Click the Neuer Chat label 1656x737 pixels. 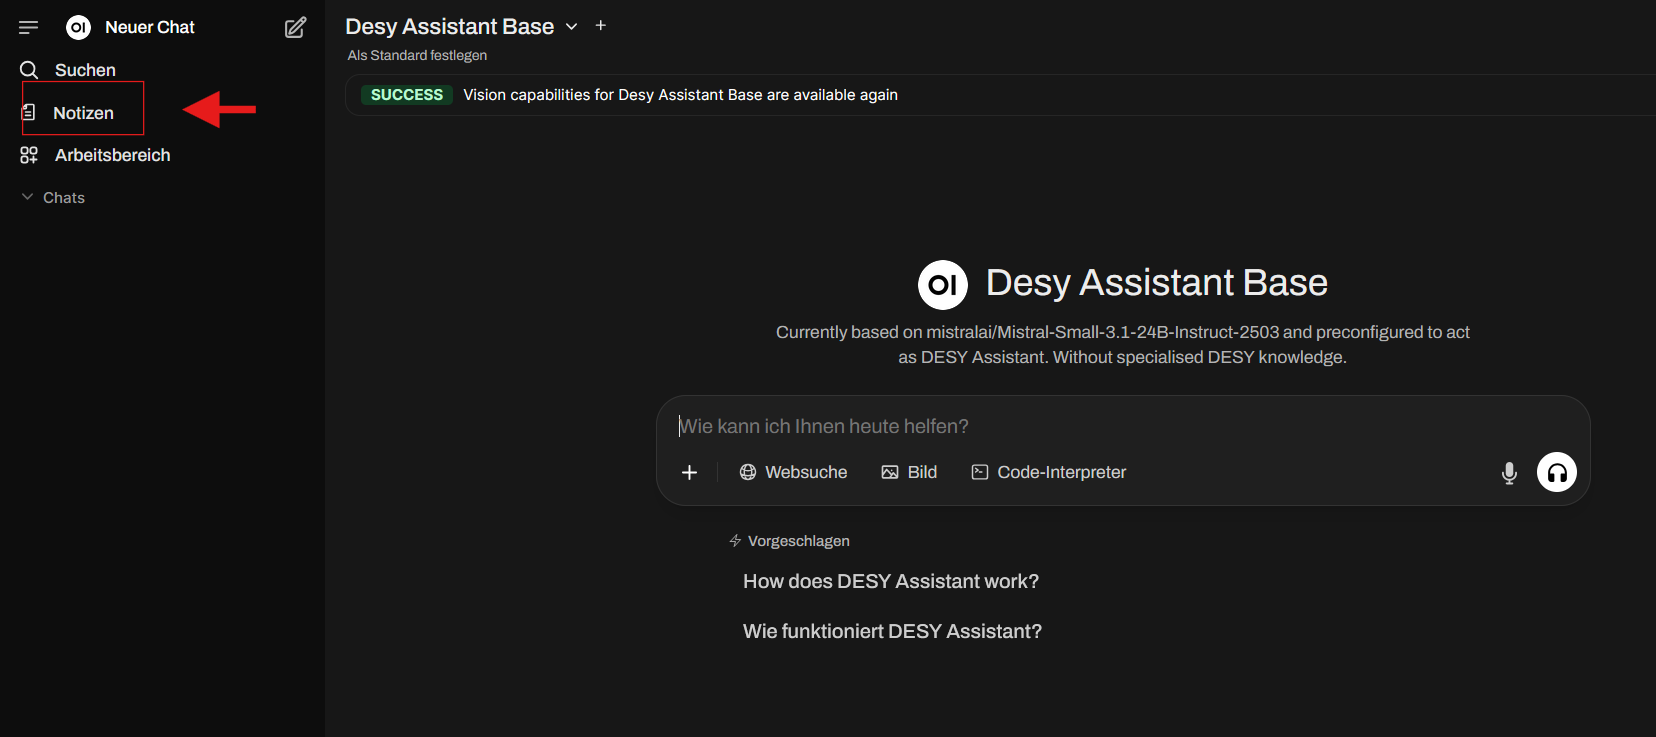(150, 27)
